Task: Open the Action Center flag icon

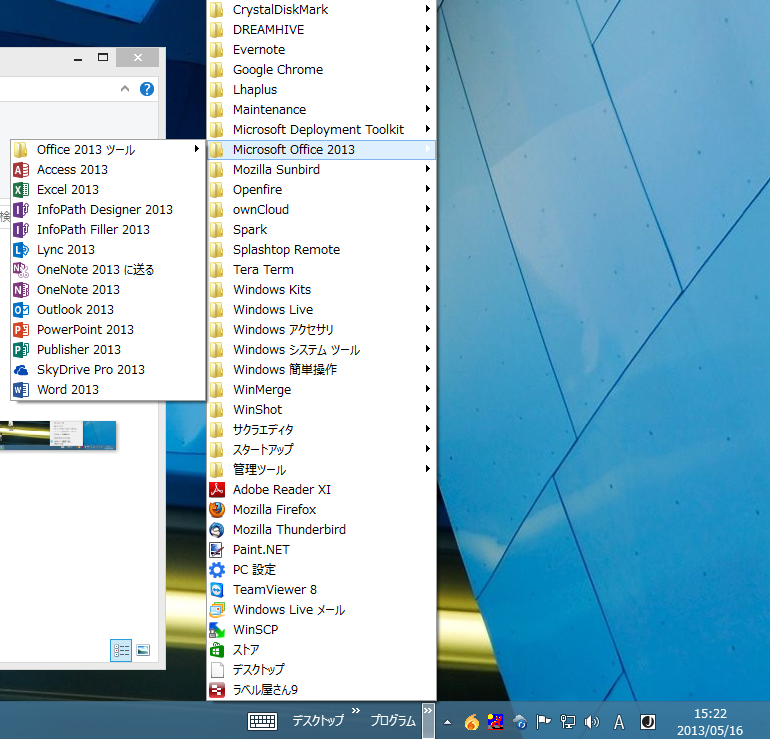Action: coord(543,721)
